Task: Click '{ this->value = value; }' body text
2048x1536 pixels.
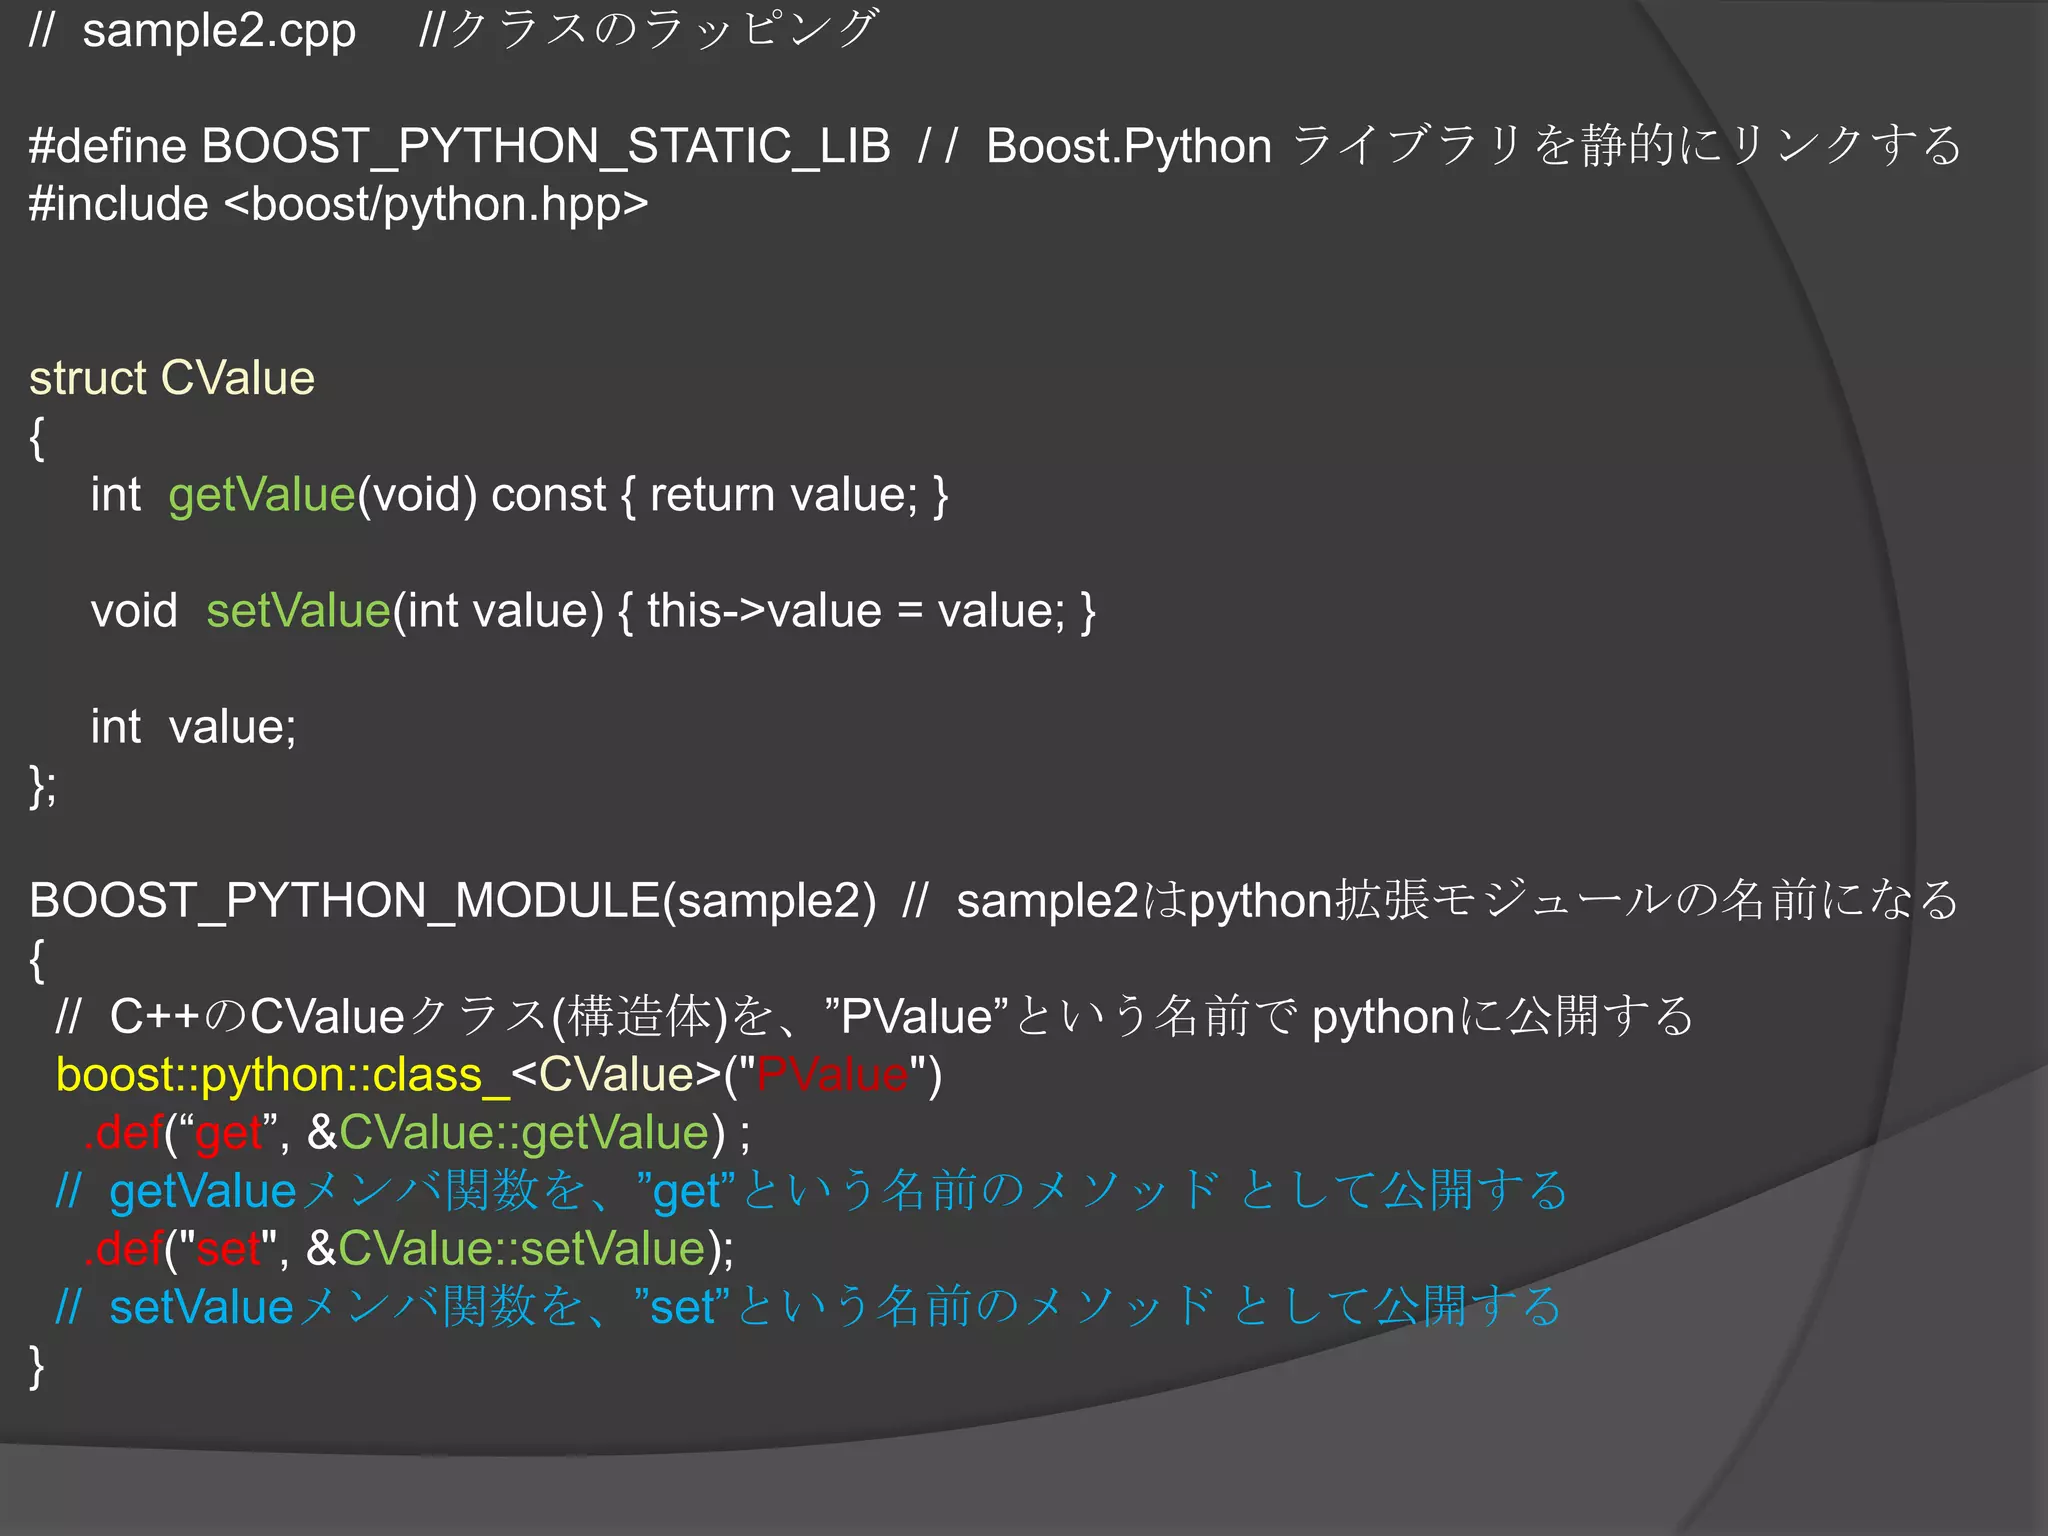Action: click(857, 611)
